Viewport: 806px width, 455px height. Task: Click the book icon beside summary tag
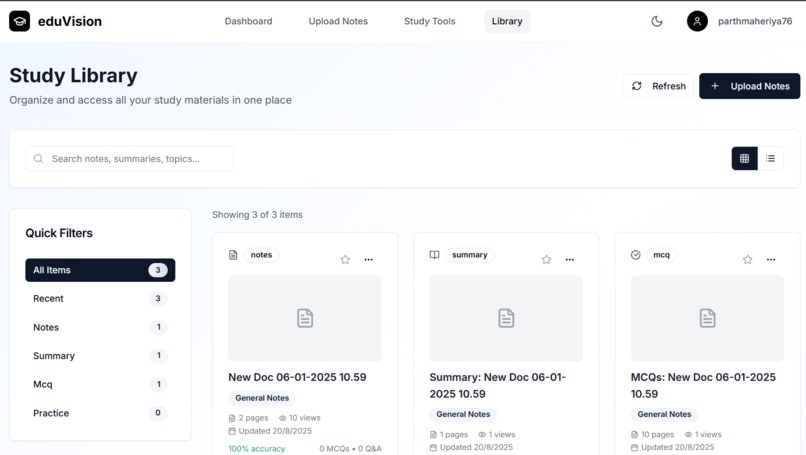click(x=434, y=255)
